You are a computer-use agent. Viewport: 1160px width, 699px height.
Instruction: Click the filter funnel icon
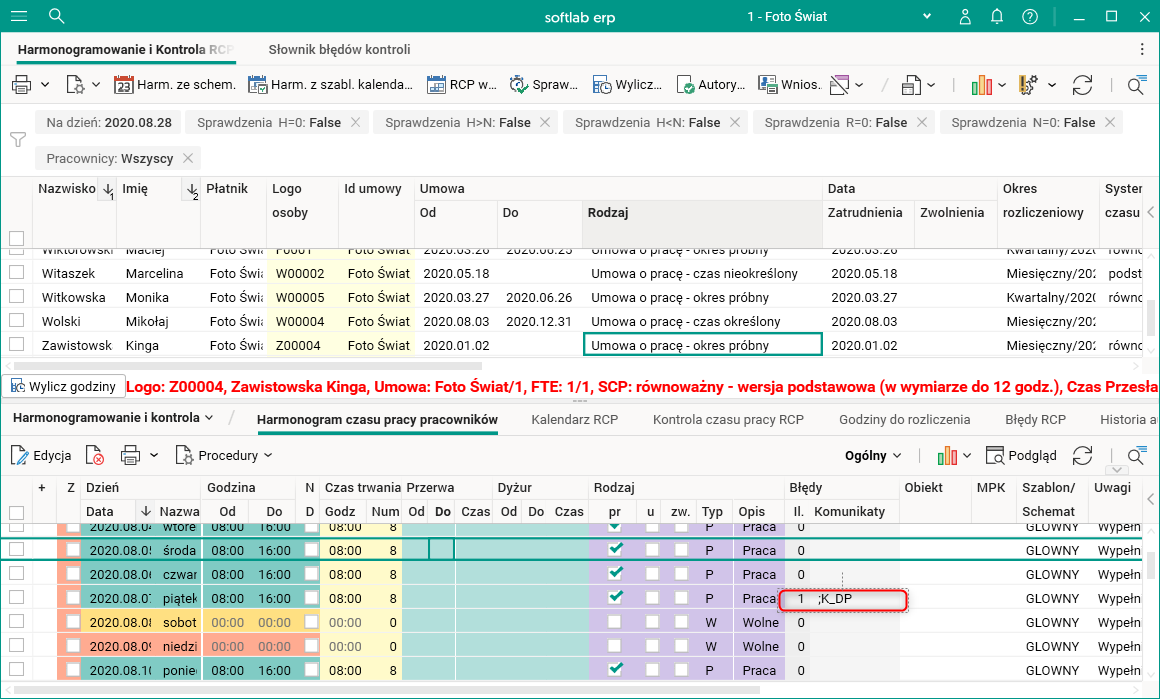[x=17, y=139]
